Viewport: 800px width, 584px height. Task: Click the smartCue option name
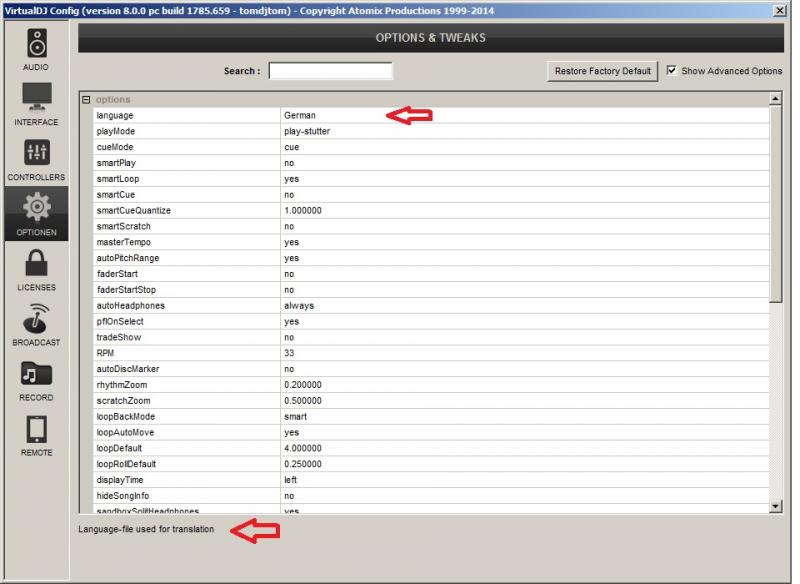[116, 194]
